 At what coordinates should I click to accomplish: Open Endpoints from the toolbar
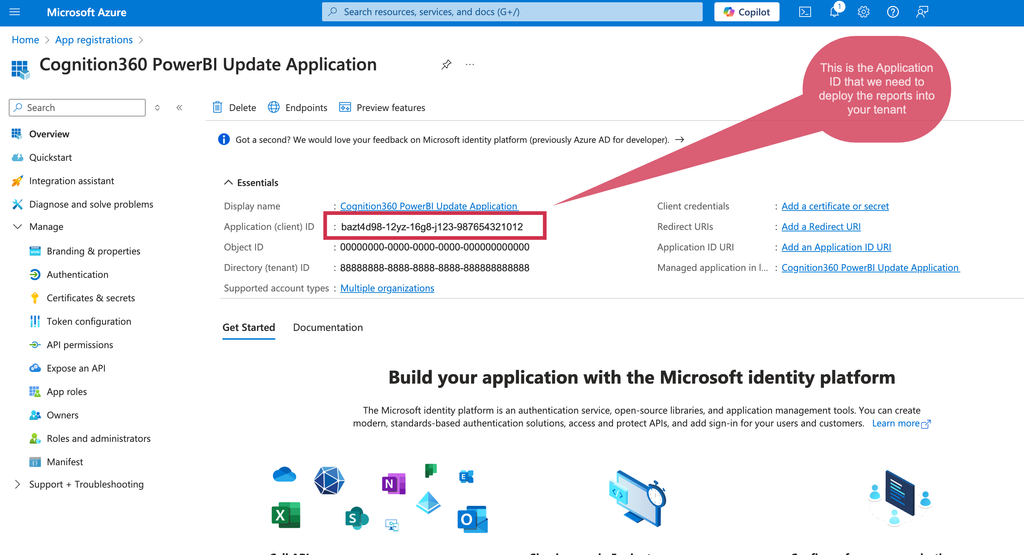point(297,108)
